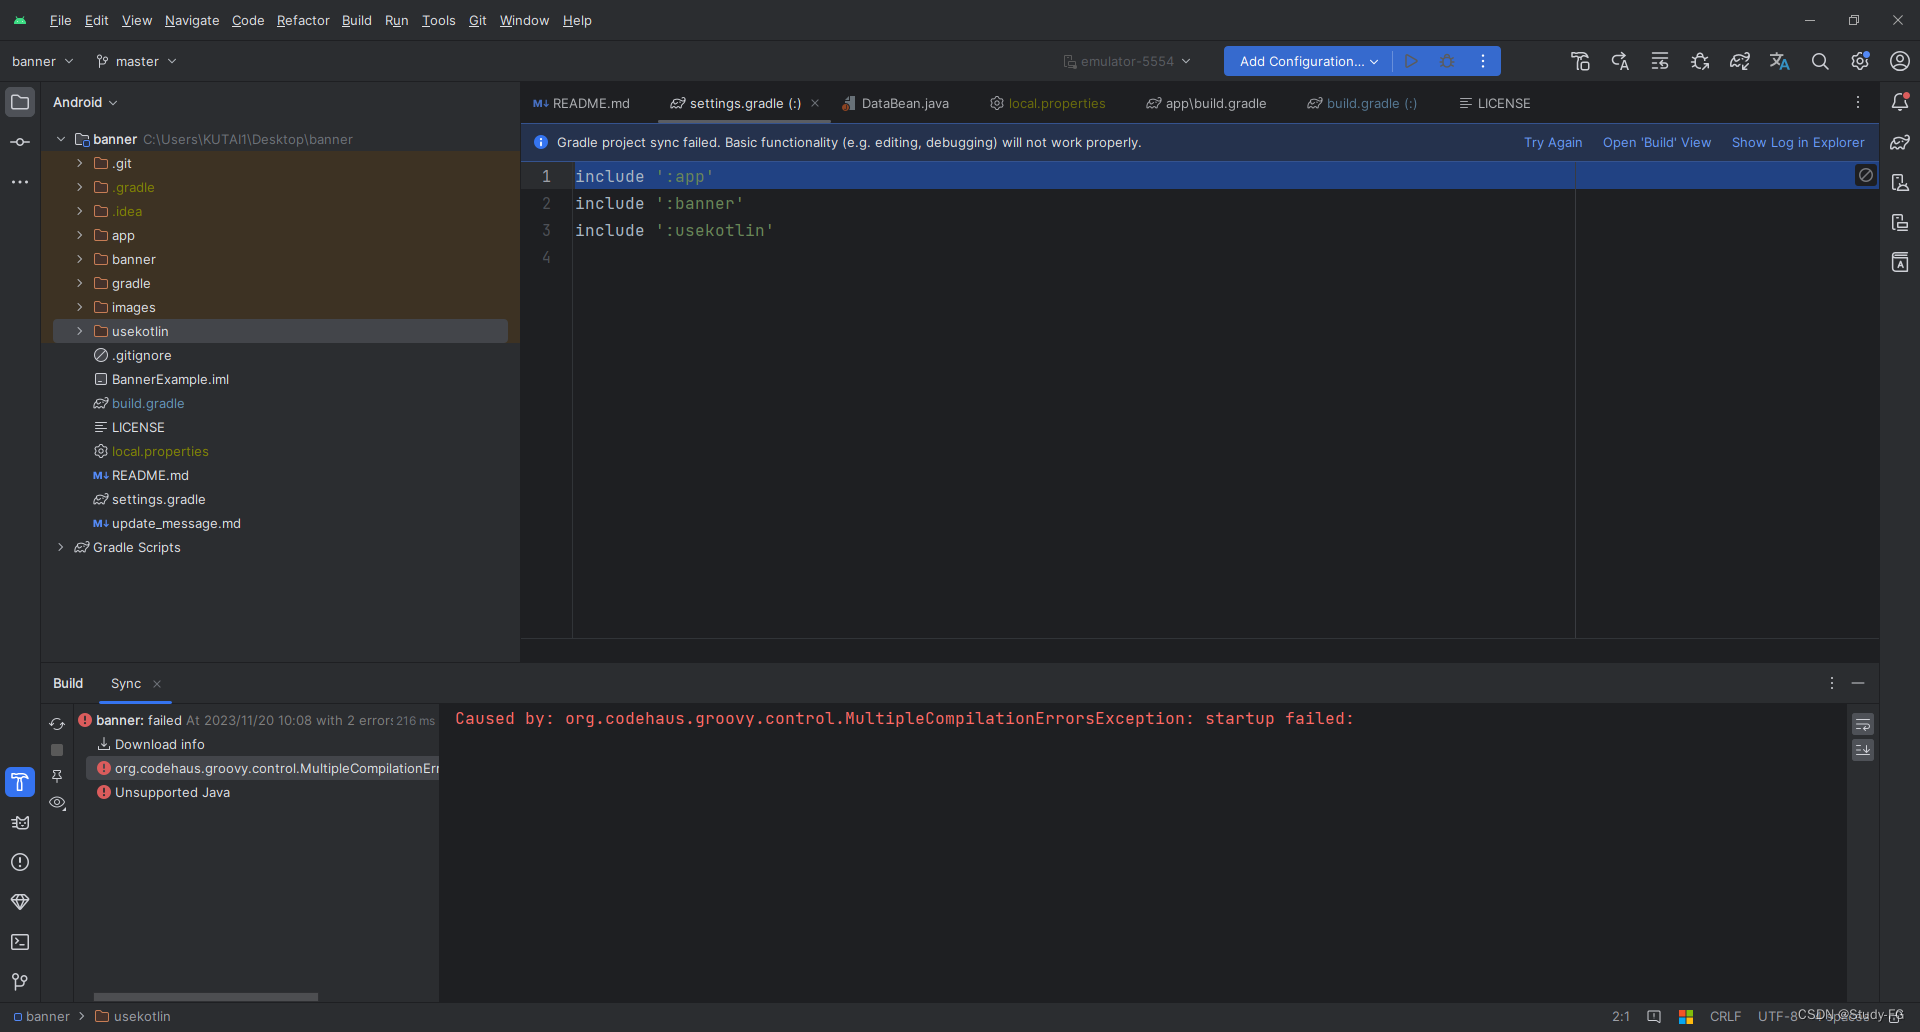Sync project with Gradle files from toolbar

[1740, 61]
